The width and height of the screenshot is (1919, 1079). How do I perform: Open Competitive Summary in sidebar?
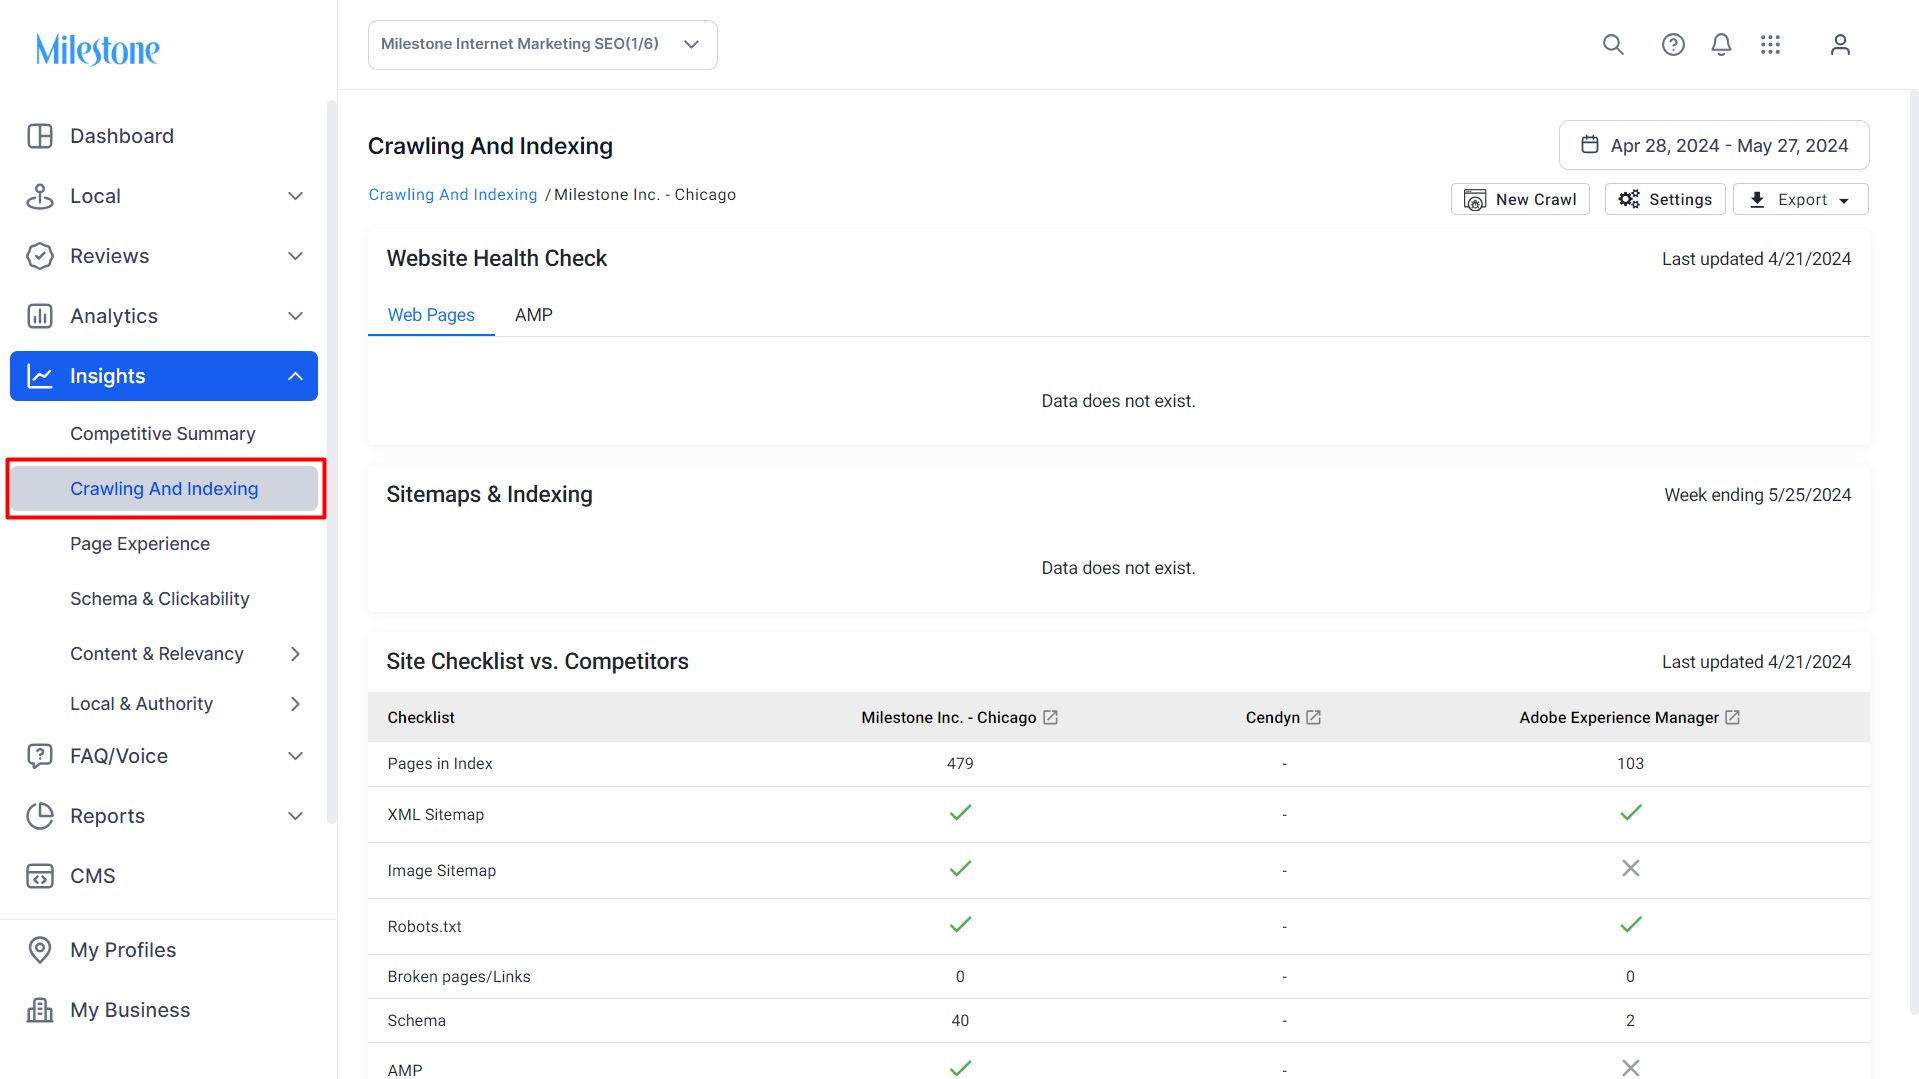click(163, 434)
